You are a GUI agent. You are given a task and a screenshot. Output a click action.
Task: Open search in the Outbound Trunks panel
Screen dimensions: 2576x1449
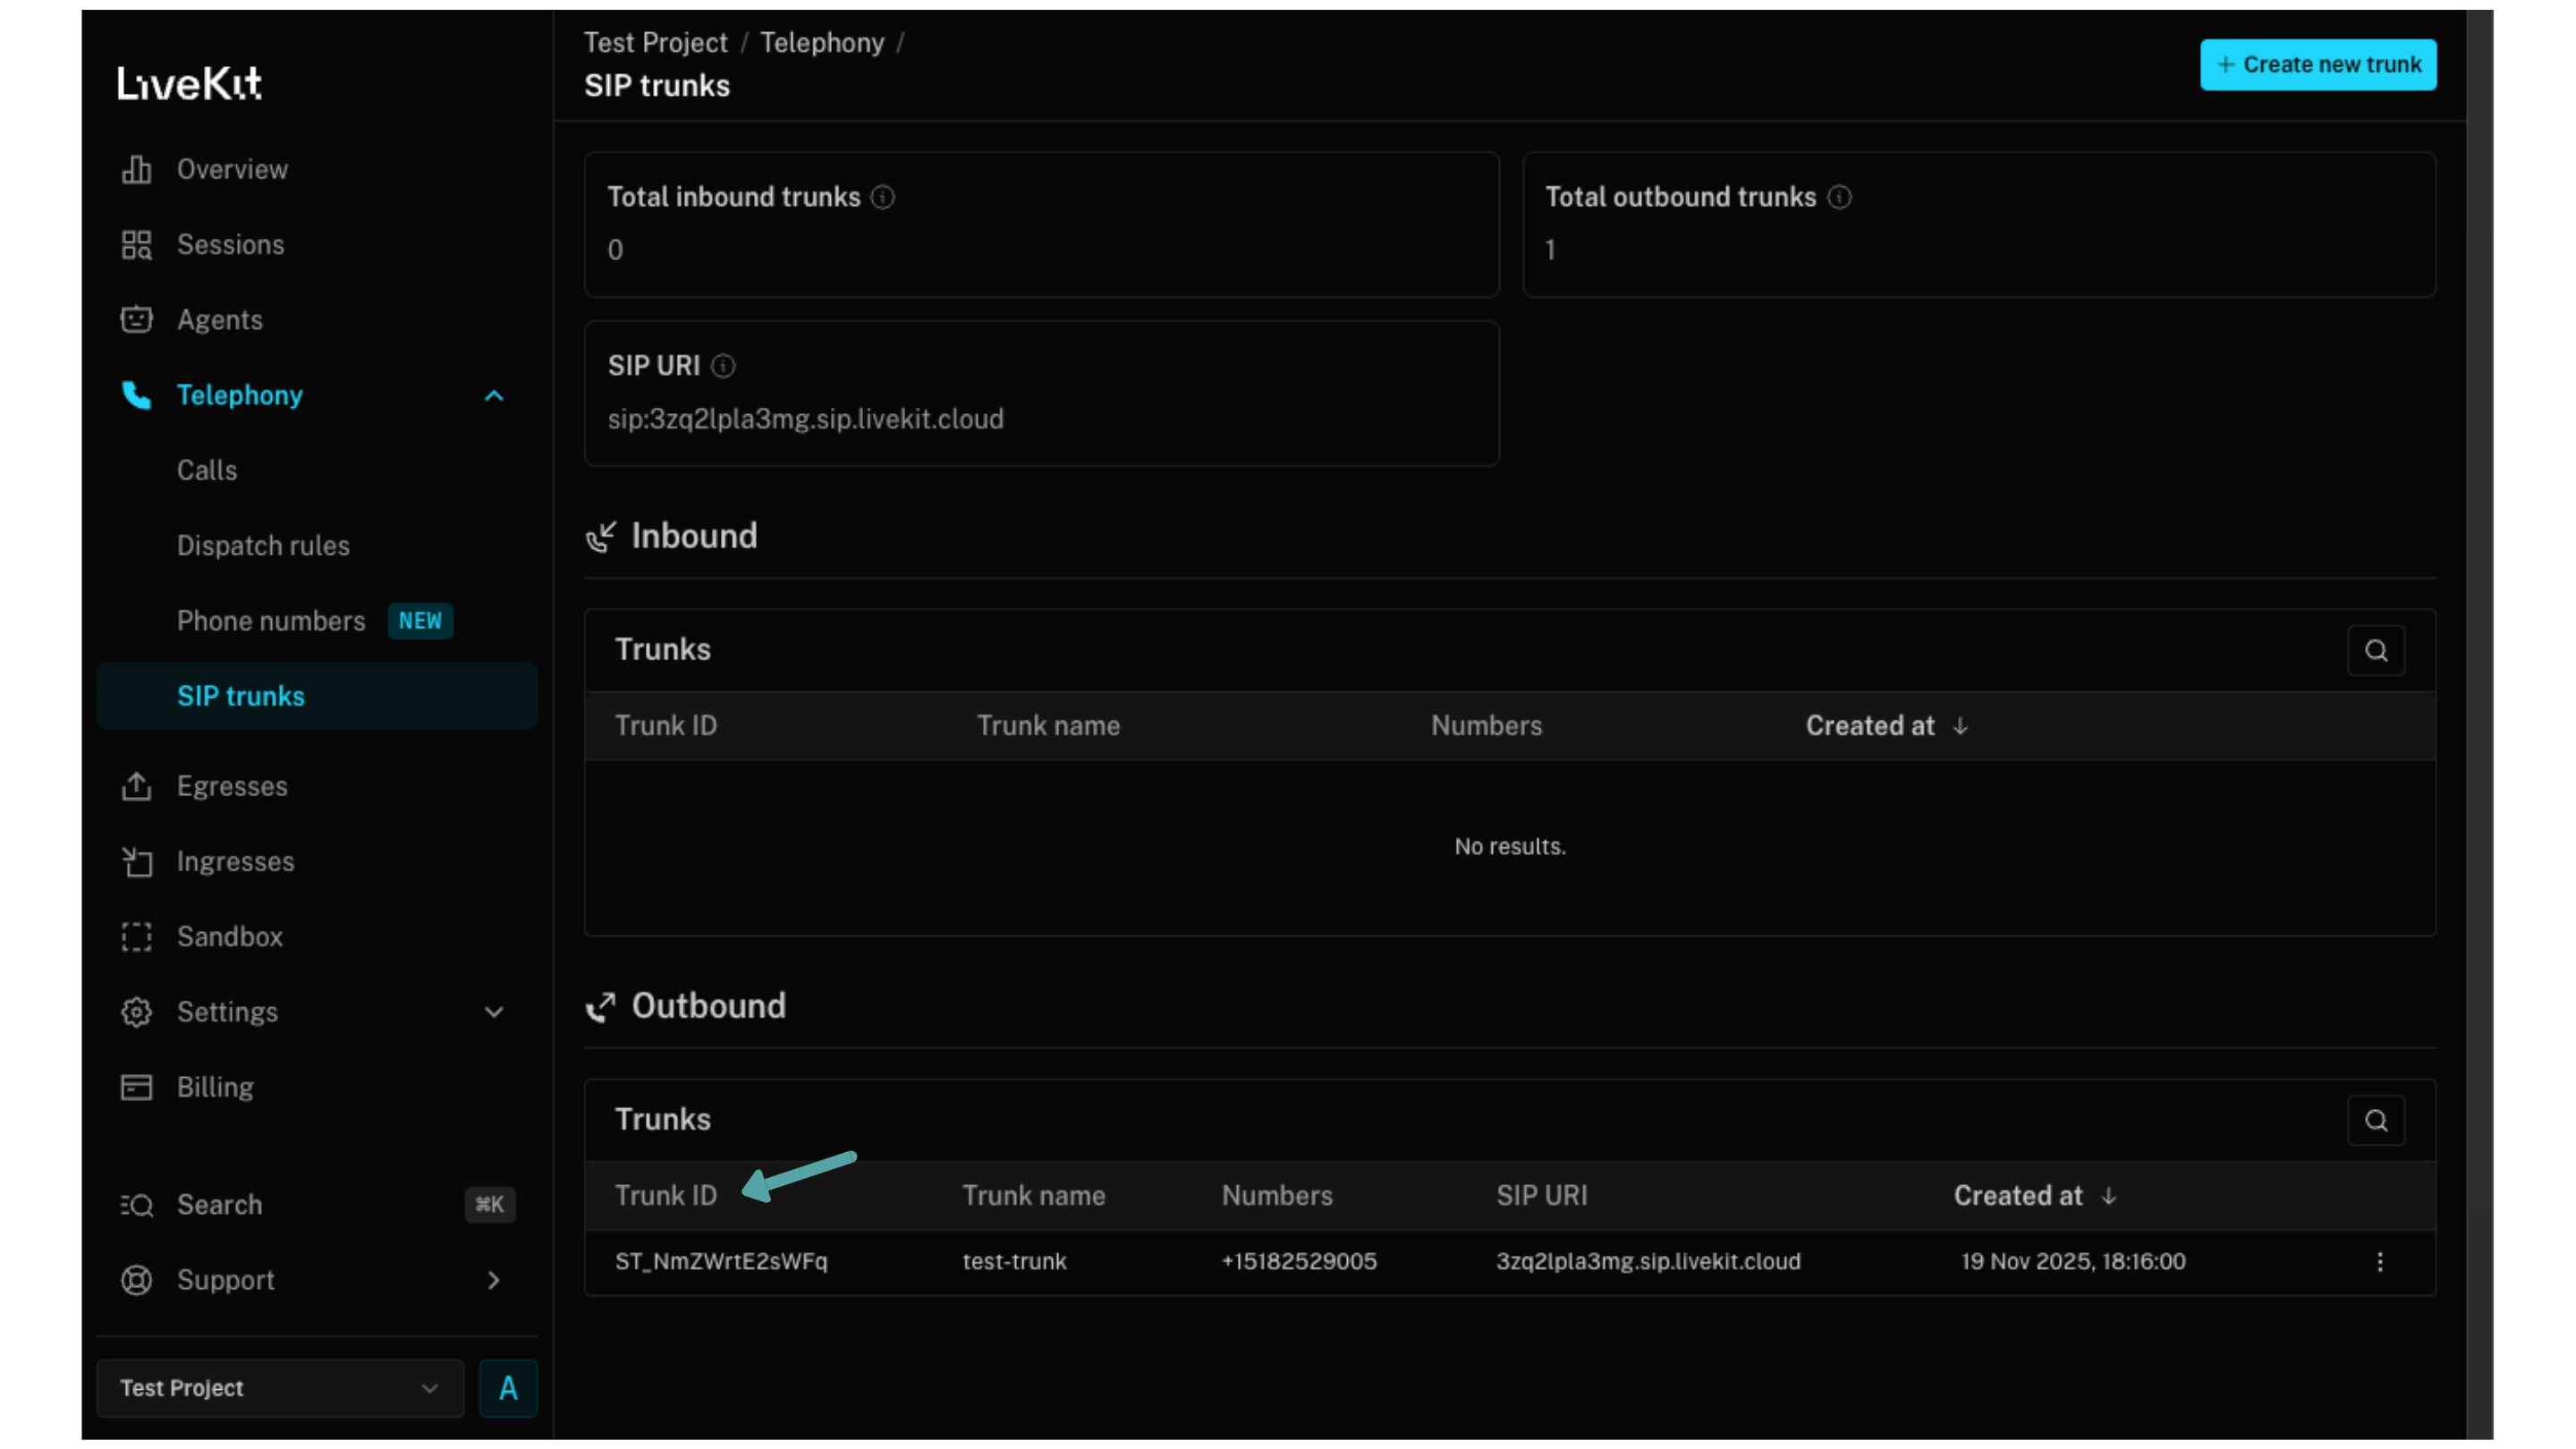(2377, 1120)
